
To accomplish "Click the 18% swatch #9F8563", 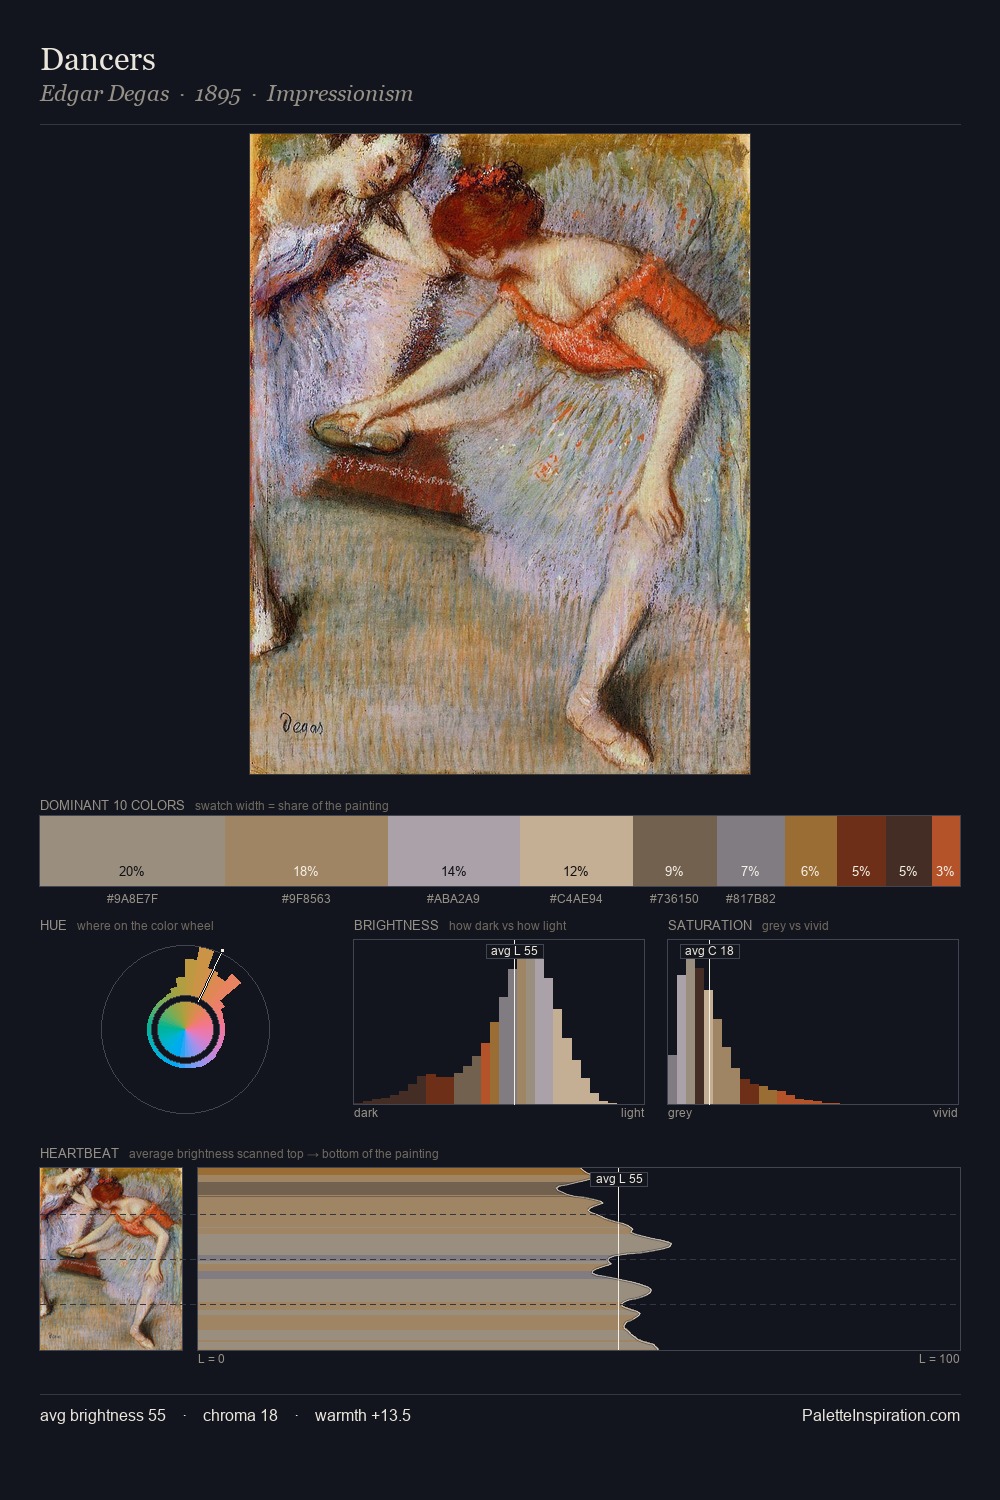I will [306, 851].
